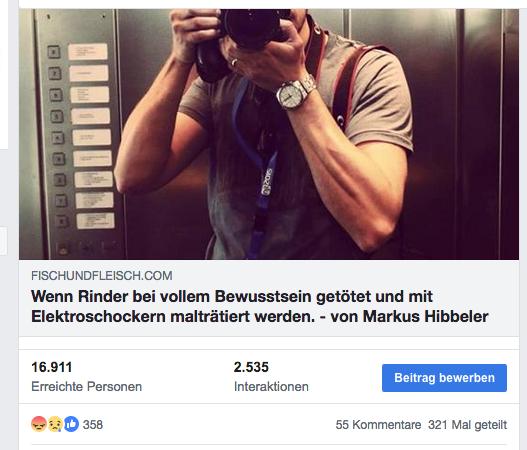
Task: Click the 16.911 reached people number
Action: 52,367
